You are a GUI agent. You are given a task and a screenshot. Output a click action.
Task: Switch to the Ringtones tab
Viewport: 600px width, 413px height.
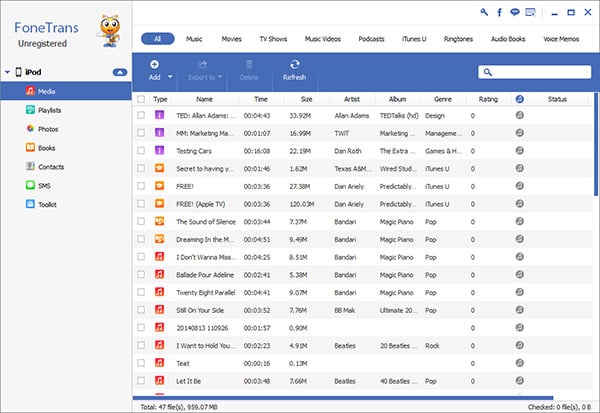pyautogui.click(x=458, y=39)
